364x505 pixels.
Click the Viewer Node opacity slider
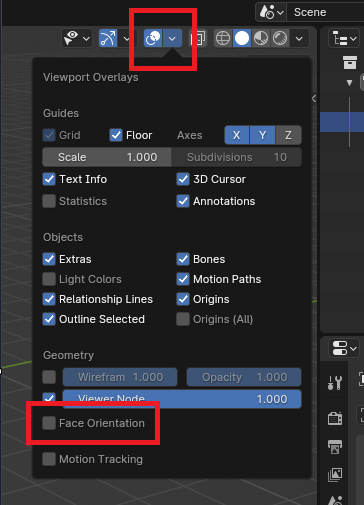click(182, 399)
